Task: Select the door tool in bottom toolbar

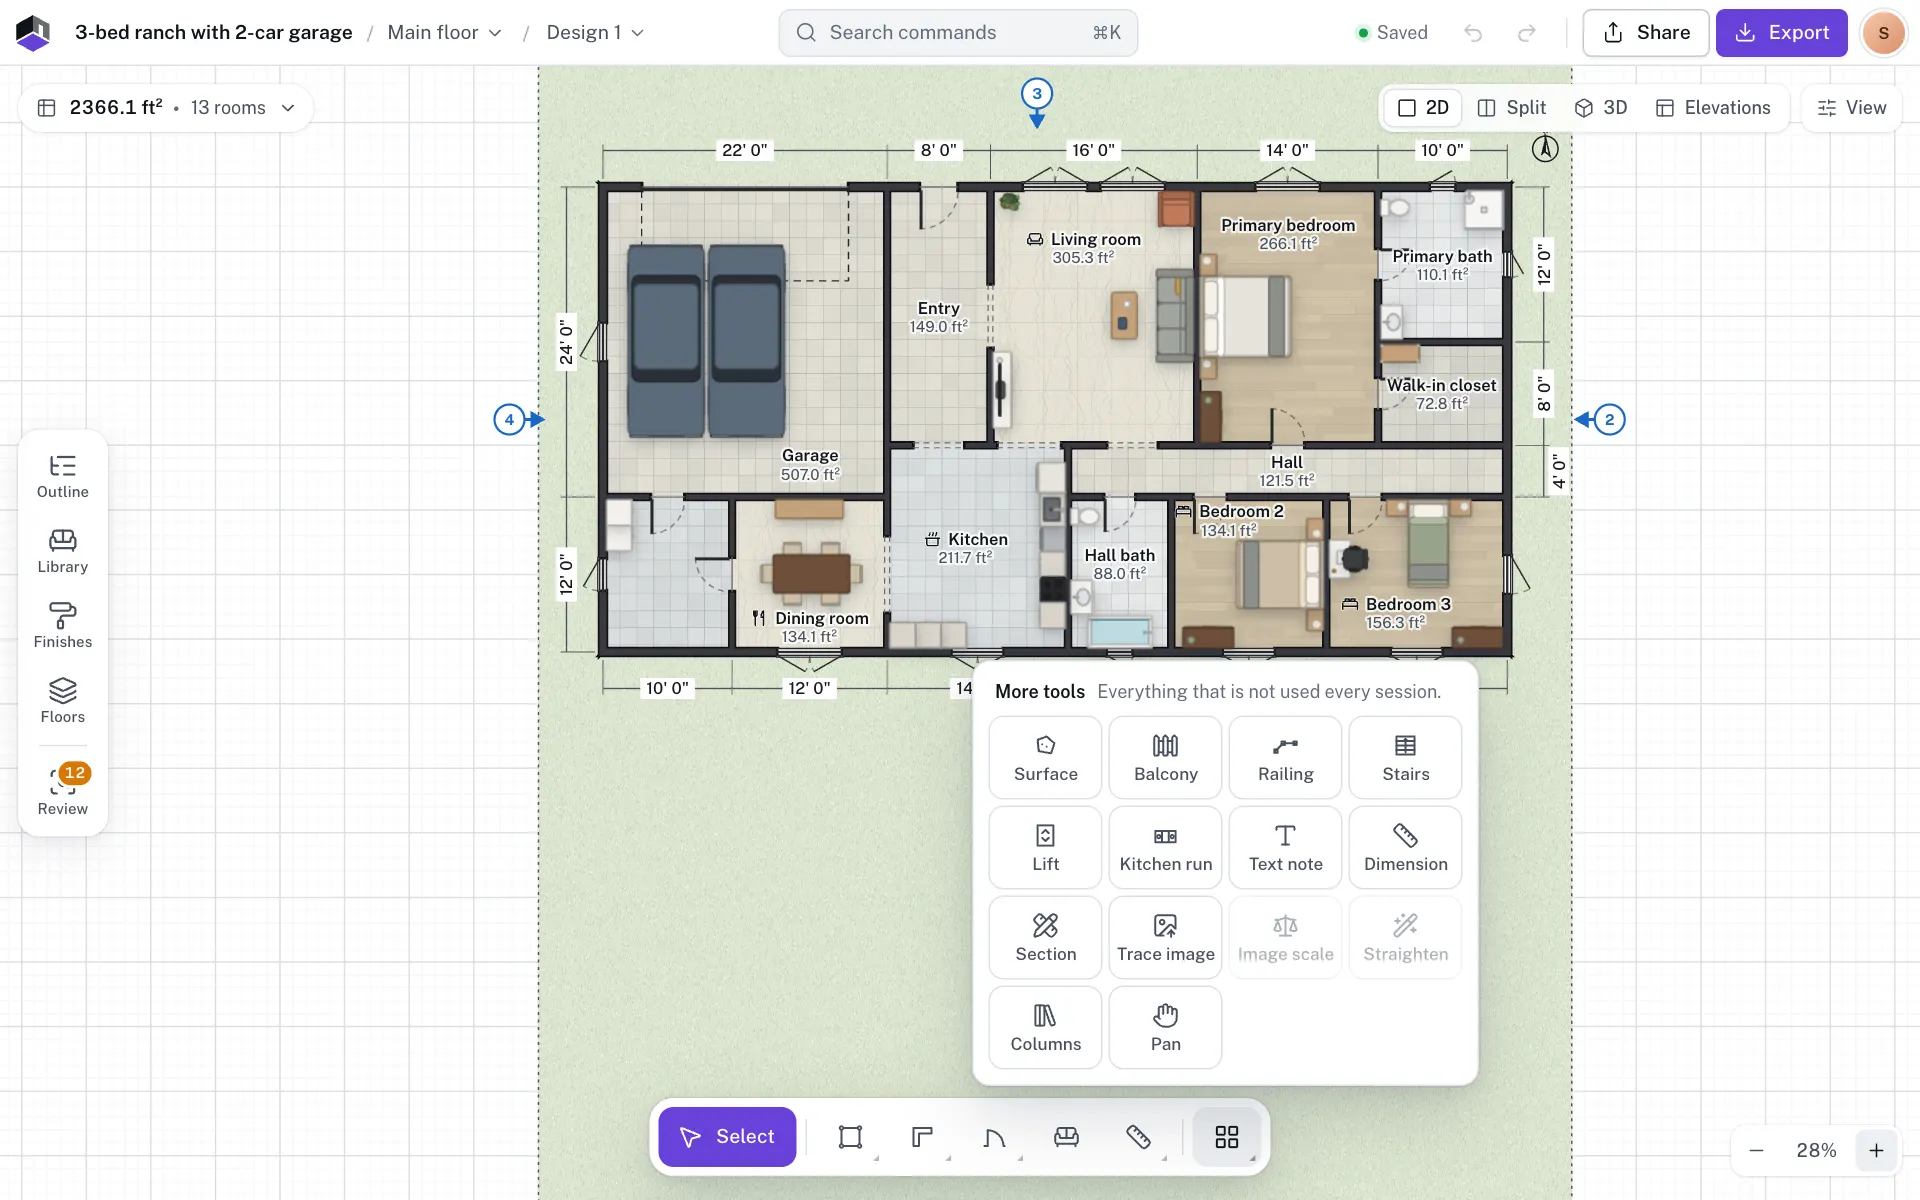Action: point(995,1137)
